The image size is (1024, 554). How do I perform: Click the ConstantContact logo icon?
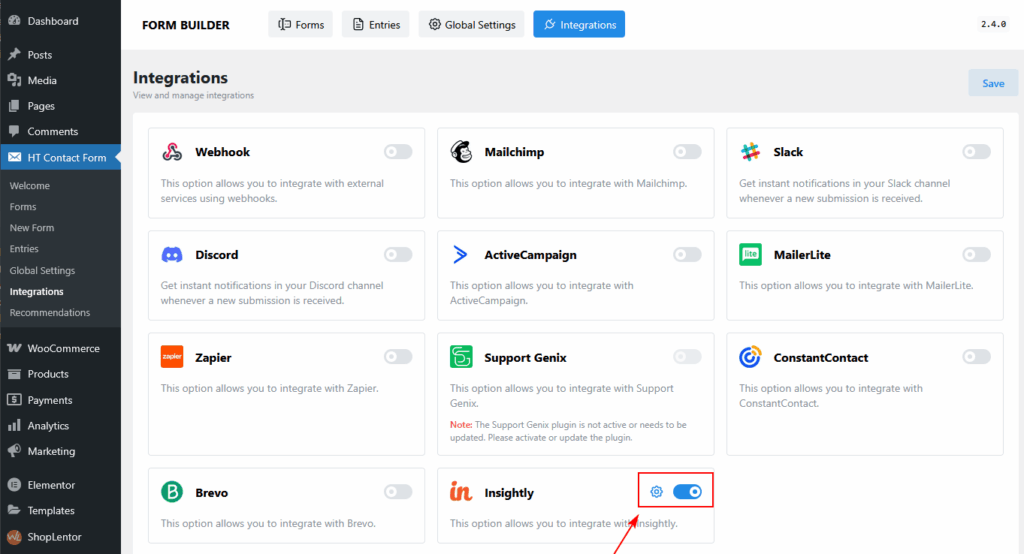click(750, 357)
